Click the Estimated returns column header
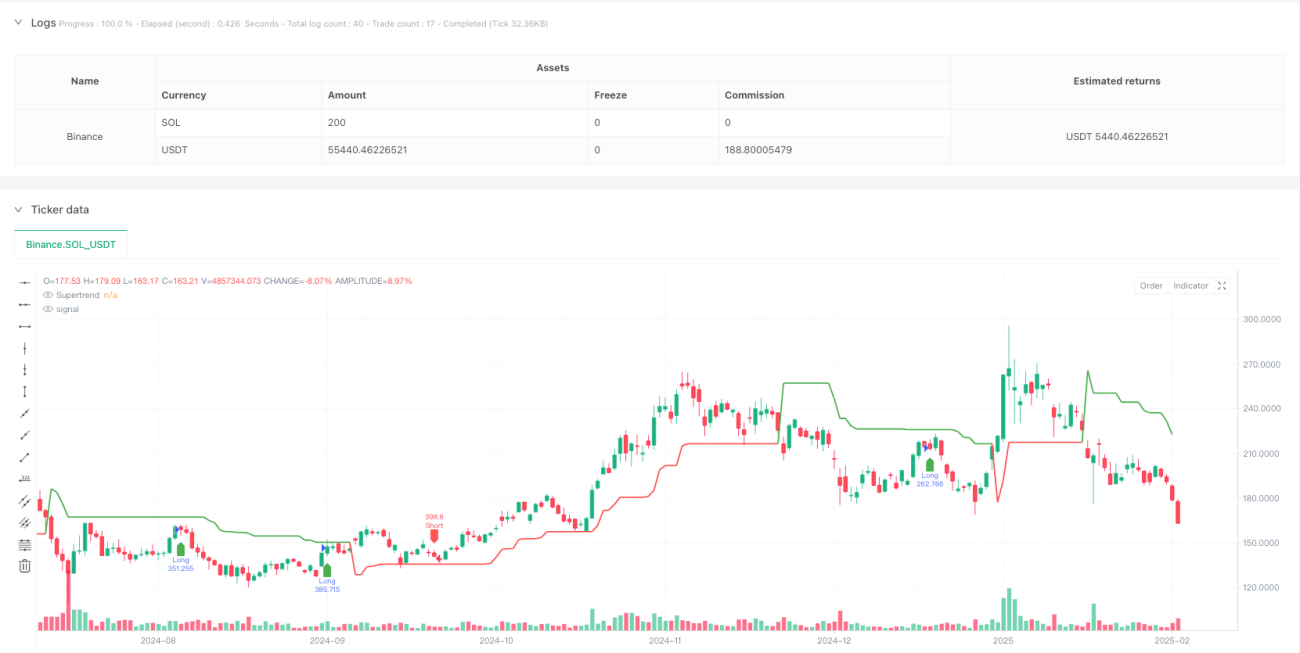The width and height of the screenshot is (1300, 653). point(1117,81)
